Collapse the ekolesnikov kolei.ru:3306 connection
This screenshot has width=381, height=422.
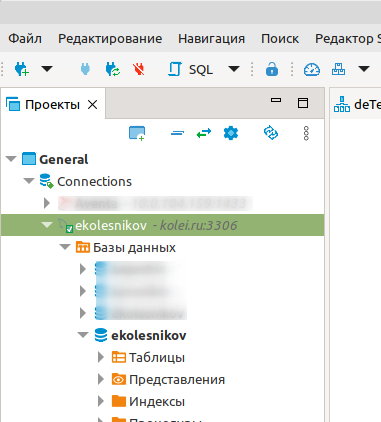pyautogui.click(x=47, y=225)
